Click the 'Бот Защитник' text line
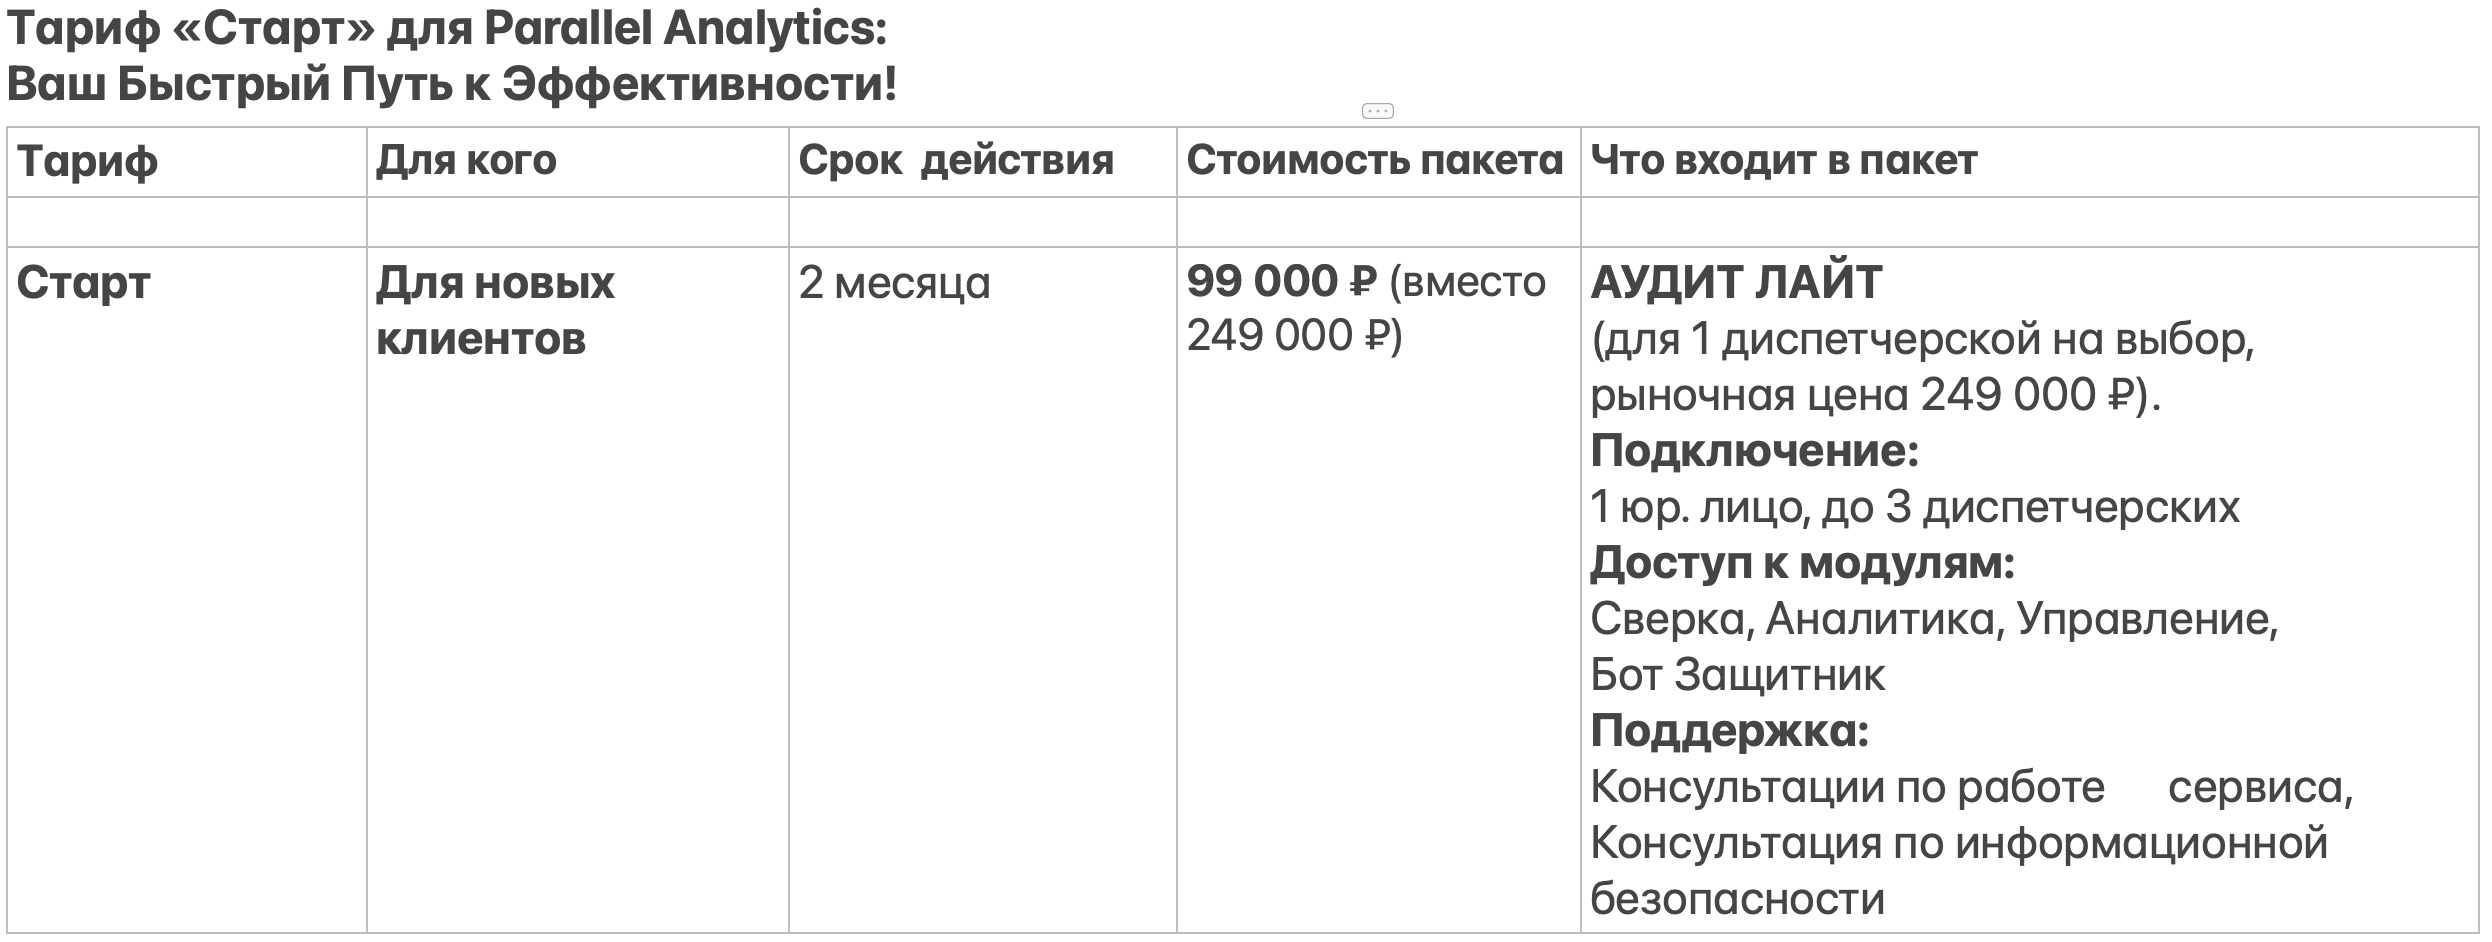This screenshot has width=2492, height=942. 1738,676
